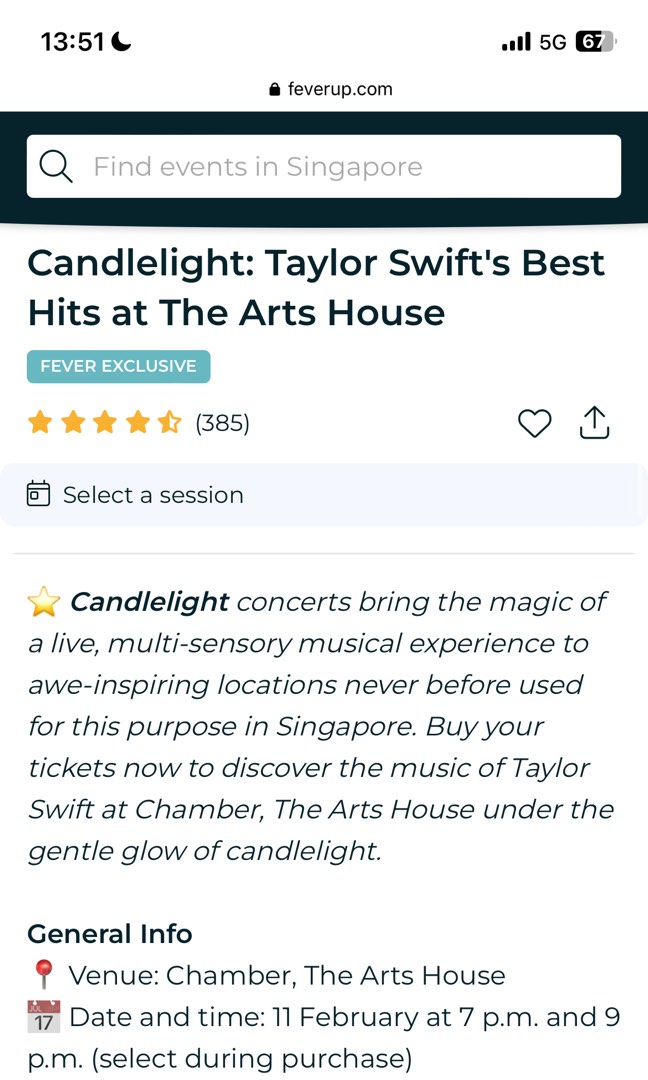
Task: Tap the battery indicator in status bar
Action: [596, 42]
